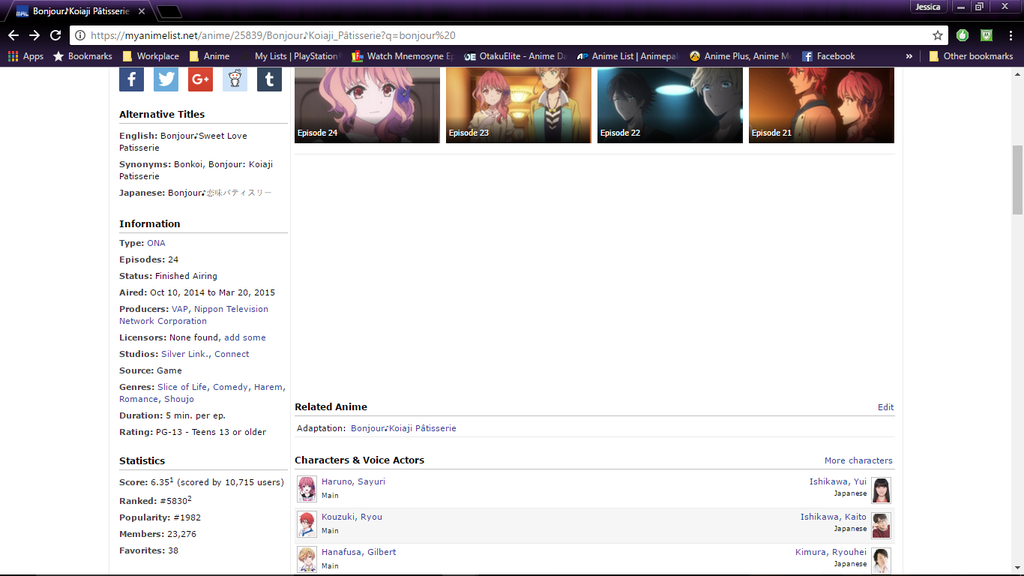Open Ishikawa Kaito voice actor photo
The height and width of the screenshot is (576, 1024).
tap(881, 525)
